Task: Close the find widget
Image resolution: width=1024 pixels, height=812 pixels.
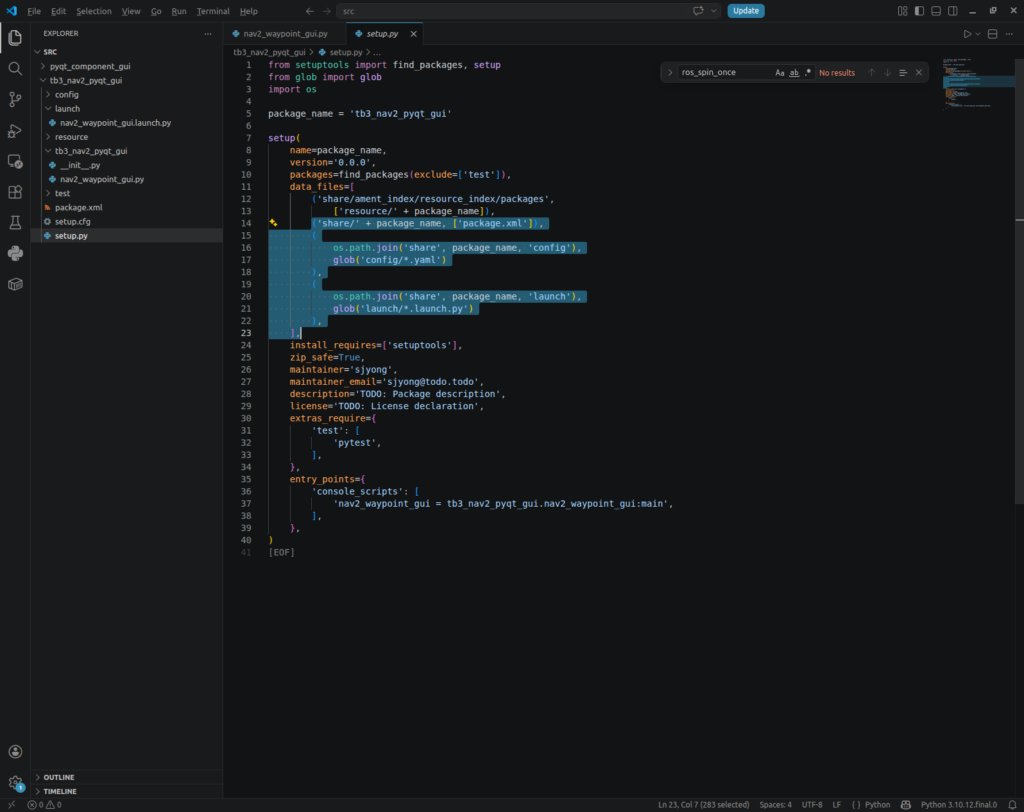Action: [919, 73]
